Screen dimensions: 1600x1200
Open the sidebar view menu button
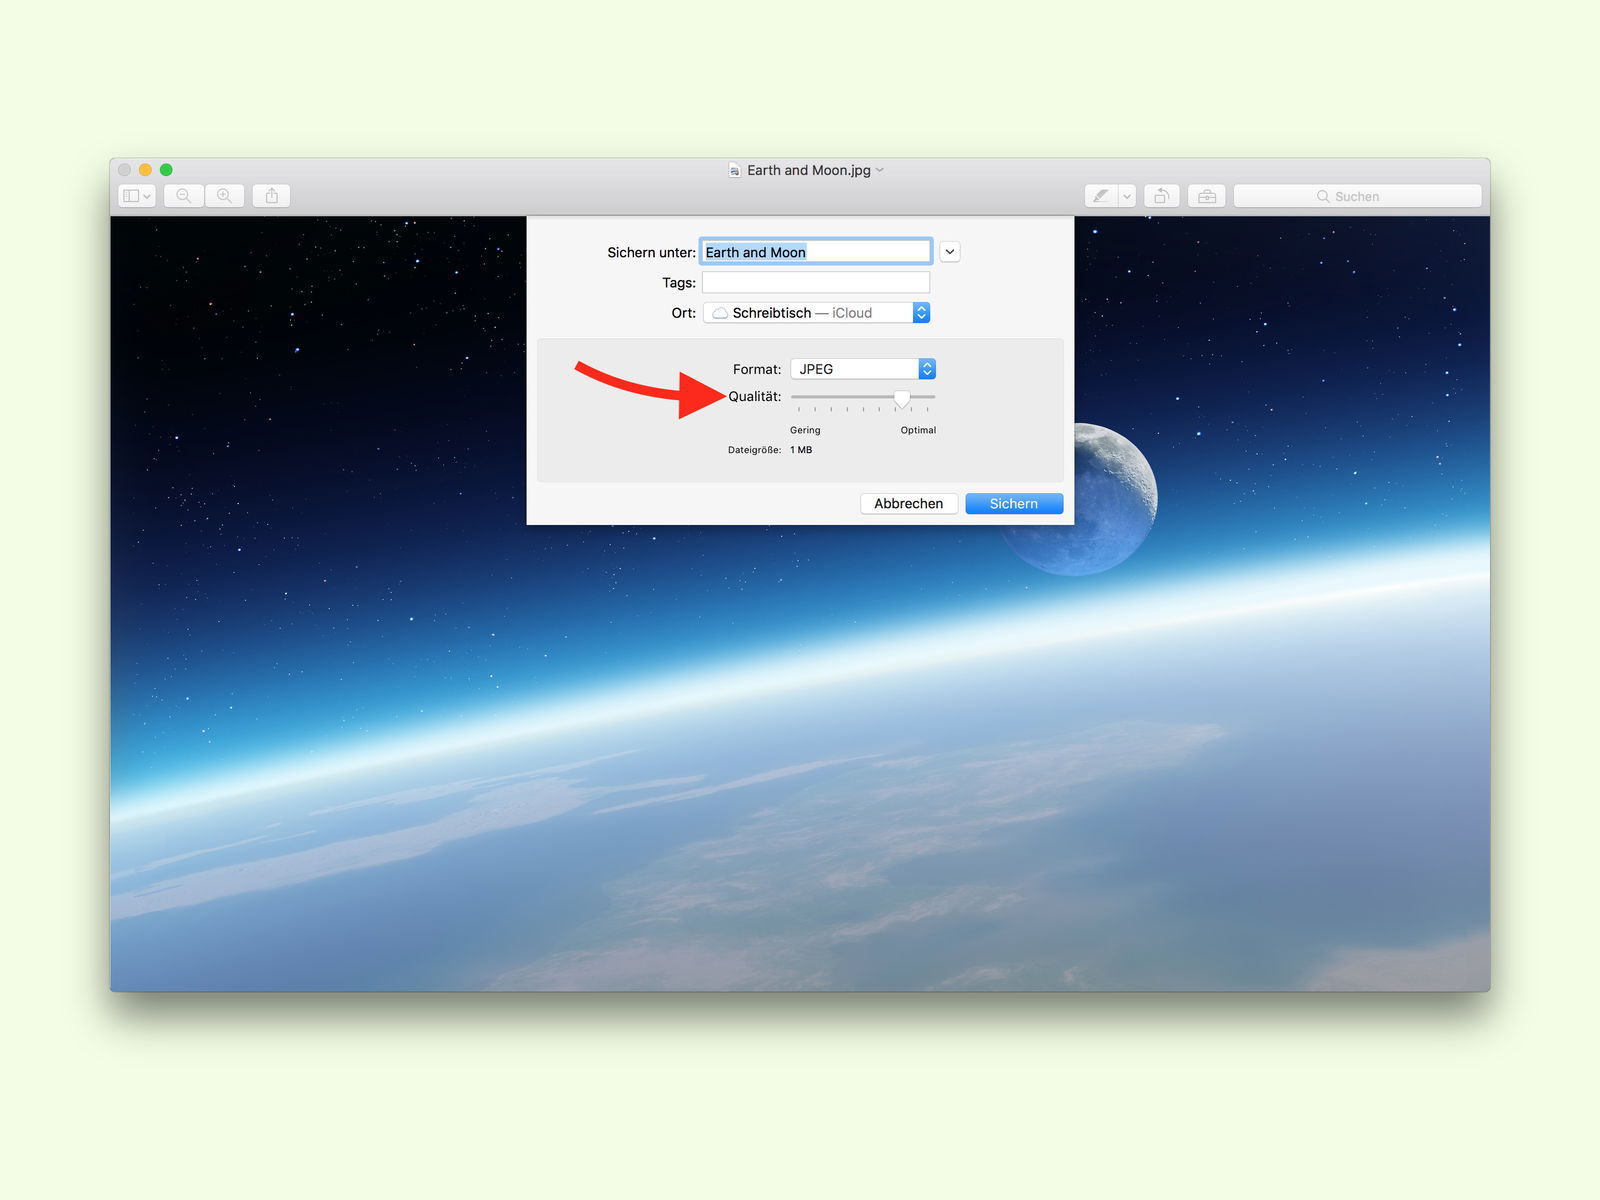point(137,196)
